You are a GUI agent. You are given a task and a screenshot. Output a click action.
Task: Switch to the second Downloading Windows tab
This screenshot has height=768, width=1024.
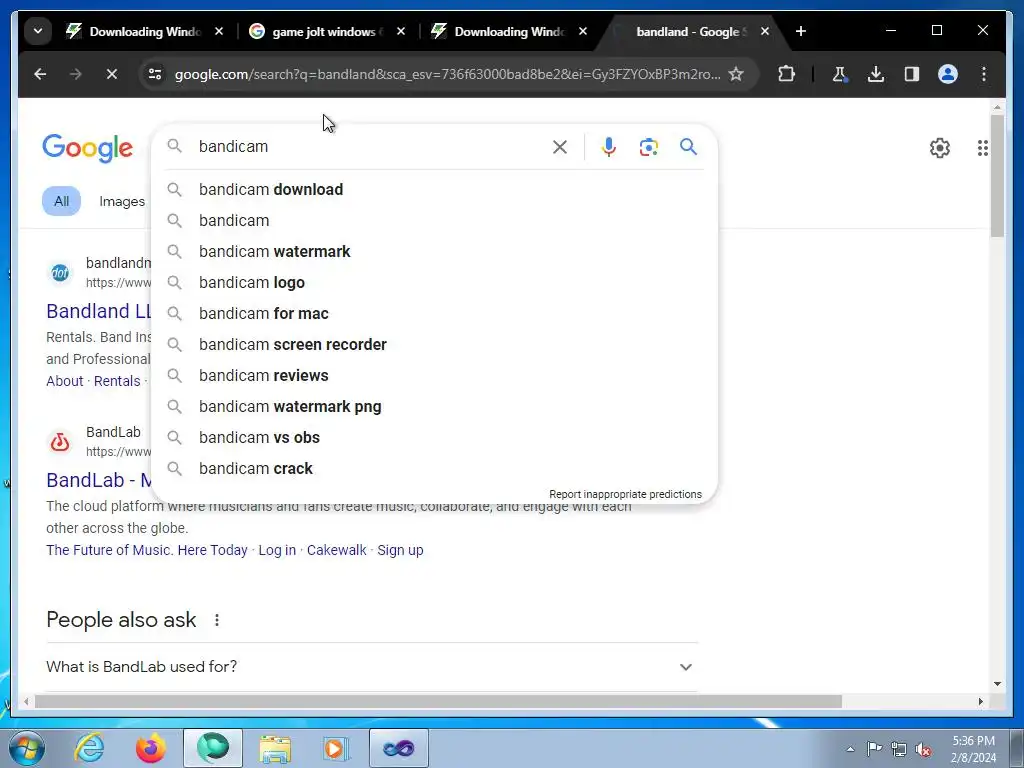[509, 31]
